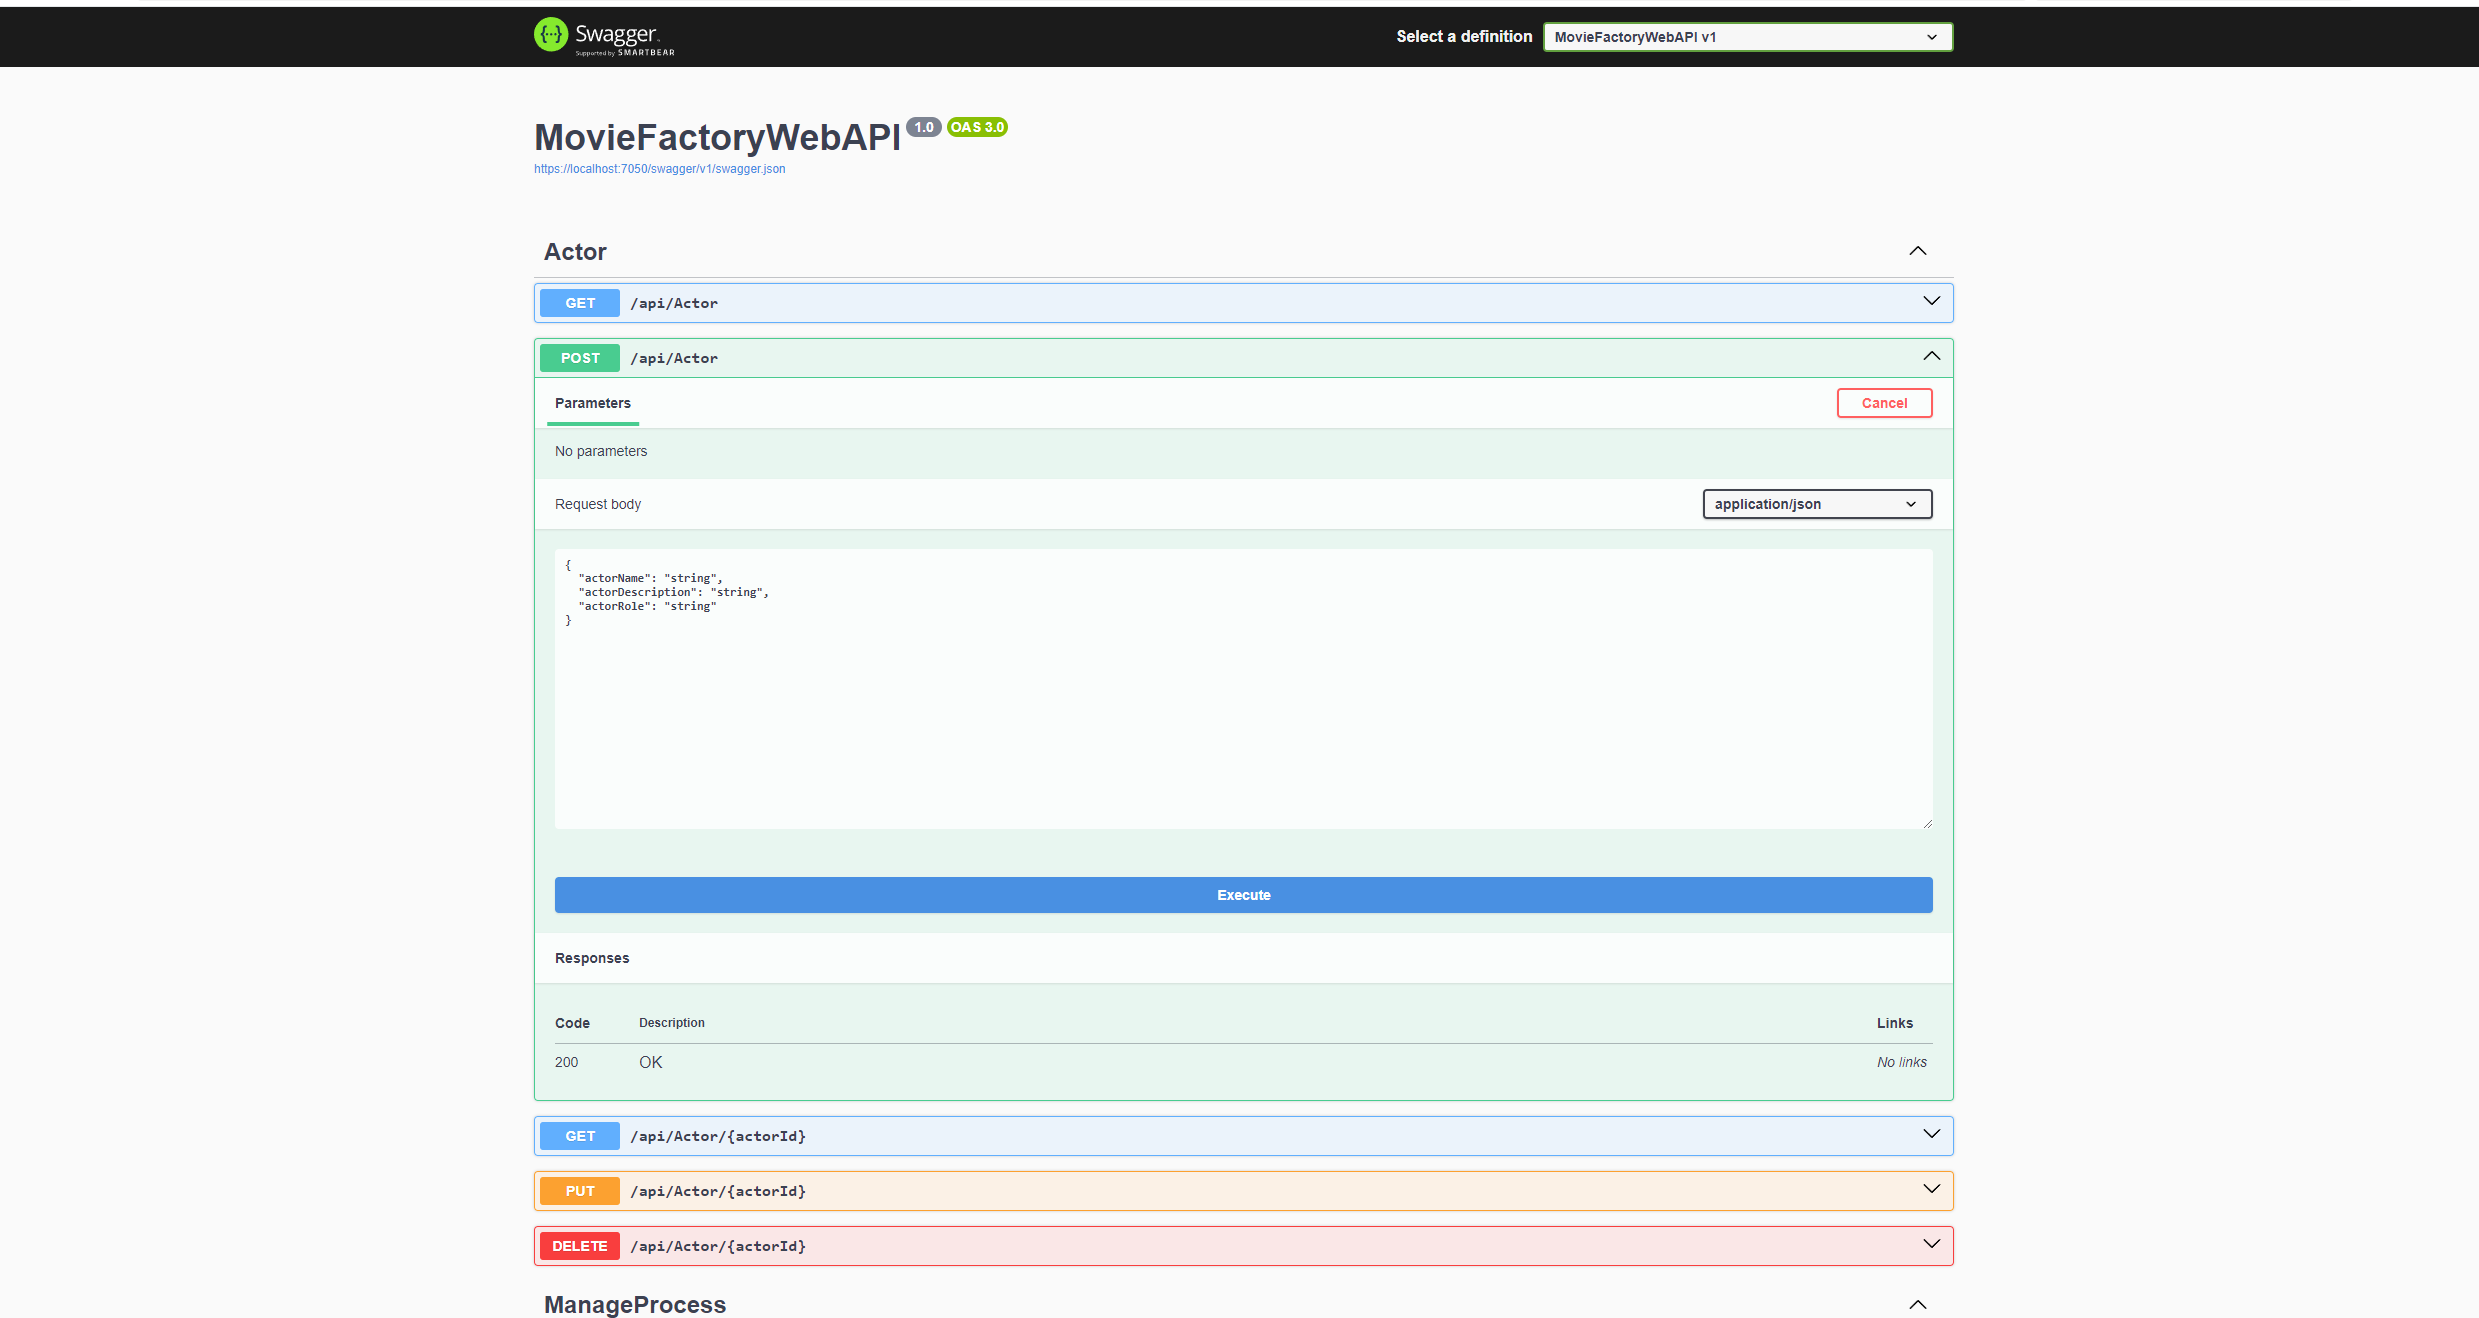Open the application/json content type dropdown
This screenshot has height=1318, width=2479.
pos(1816,504)
